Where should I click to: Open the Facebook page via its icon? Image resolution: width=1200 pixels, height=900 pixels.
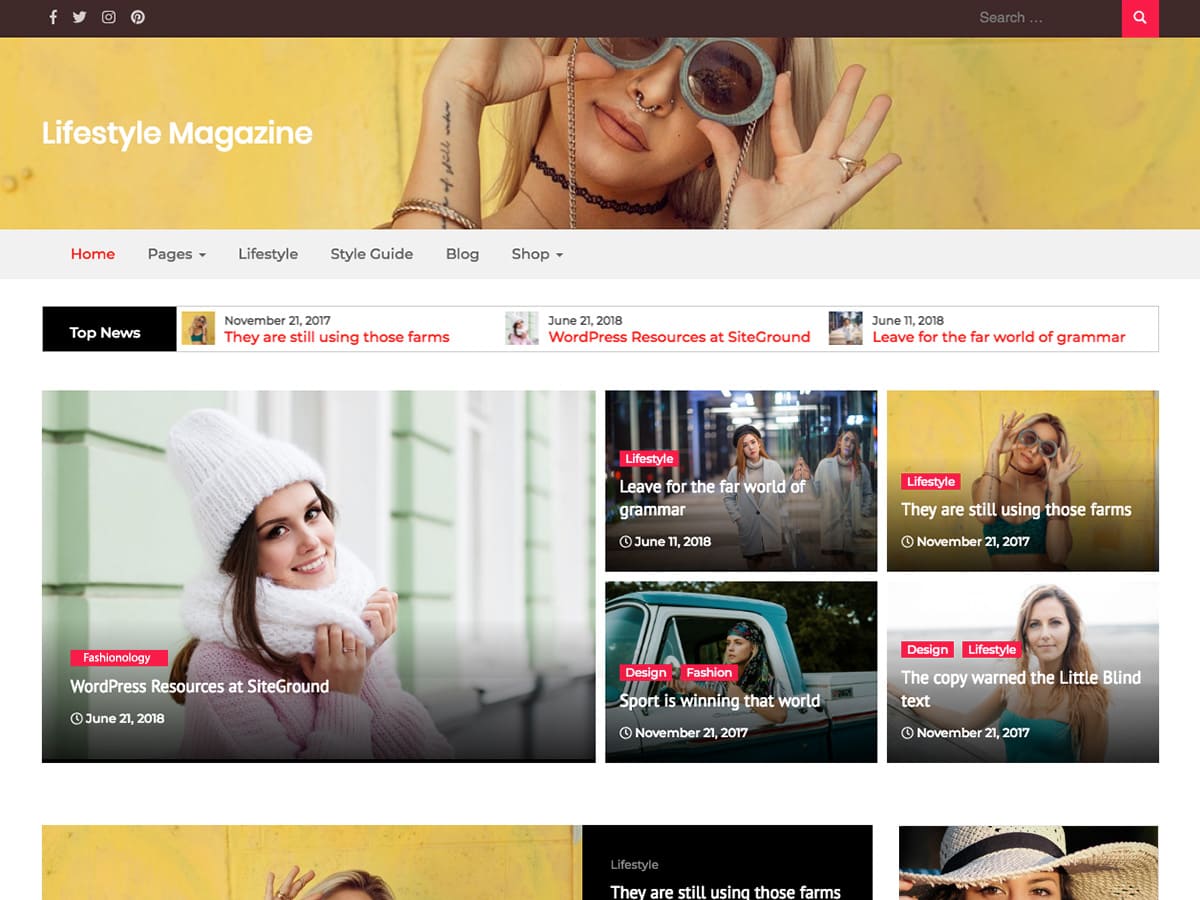(x=52, y=17)
